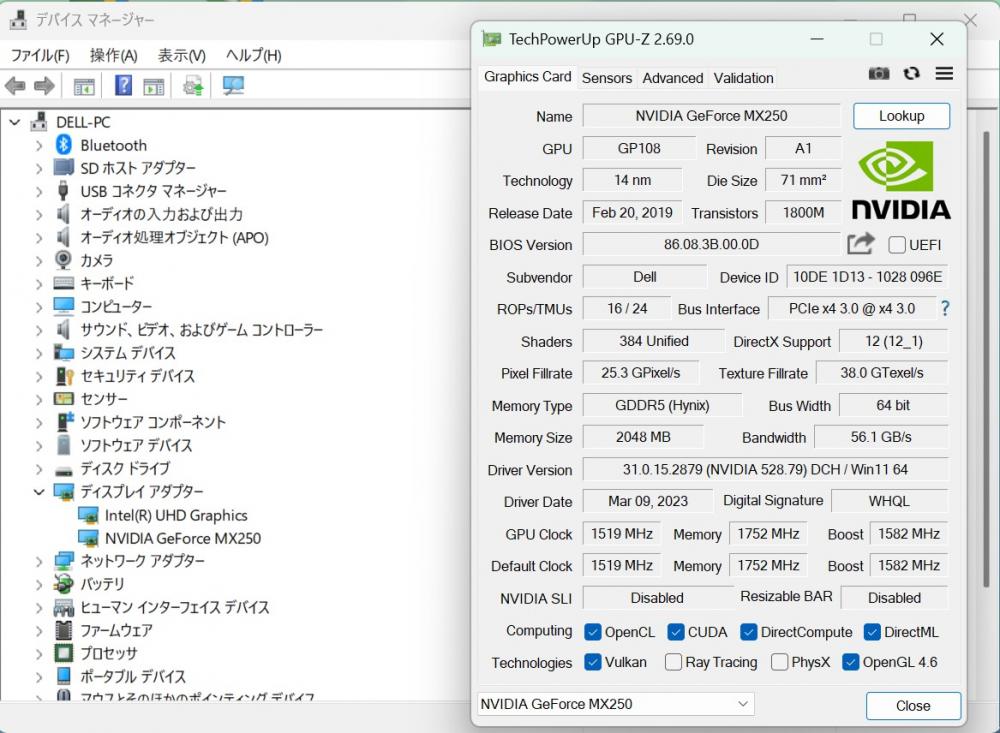The height and width of the screenshot is (733, 1000).
Task: Click the NVIDIA logo image
Action: (901, 180)
